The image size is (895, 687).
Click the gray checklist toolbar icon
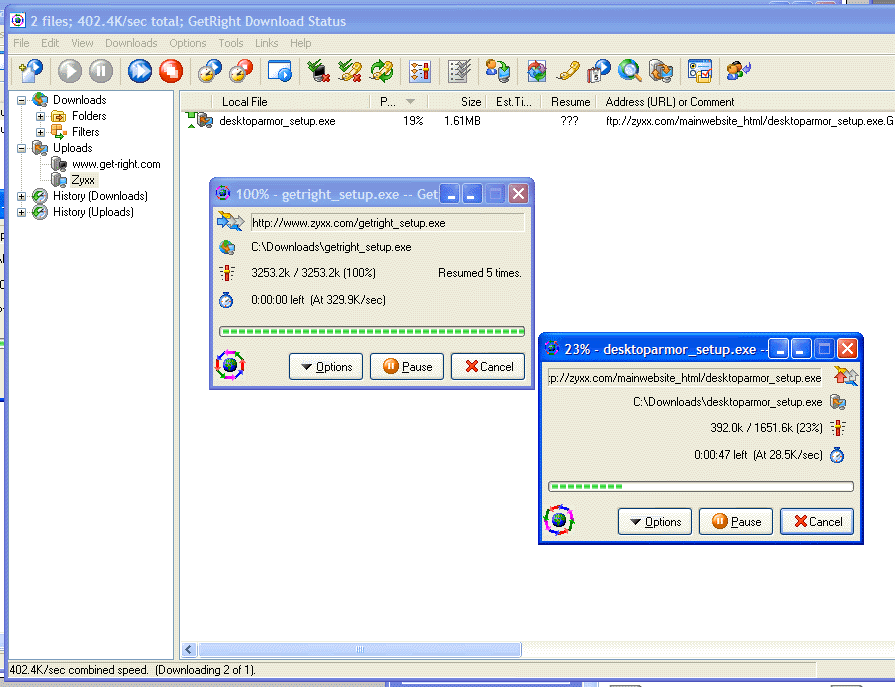click(459, 71)
